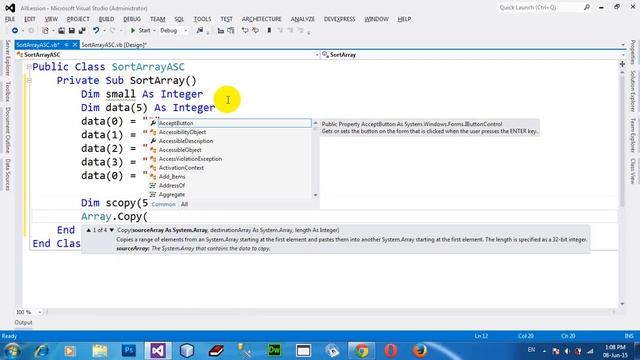Open Google Chrome from the taskbar
This screenshot has width=640, height=360.
click(361, 351)
